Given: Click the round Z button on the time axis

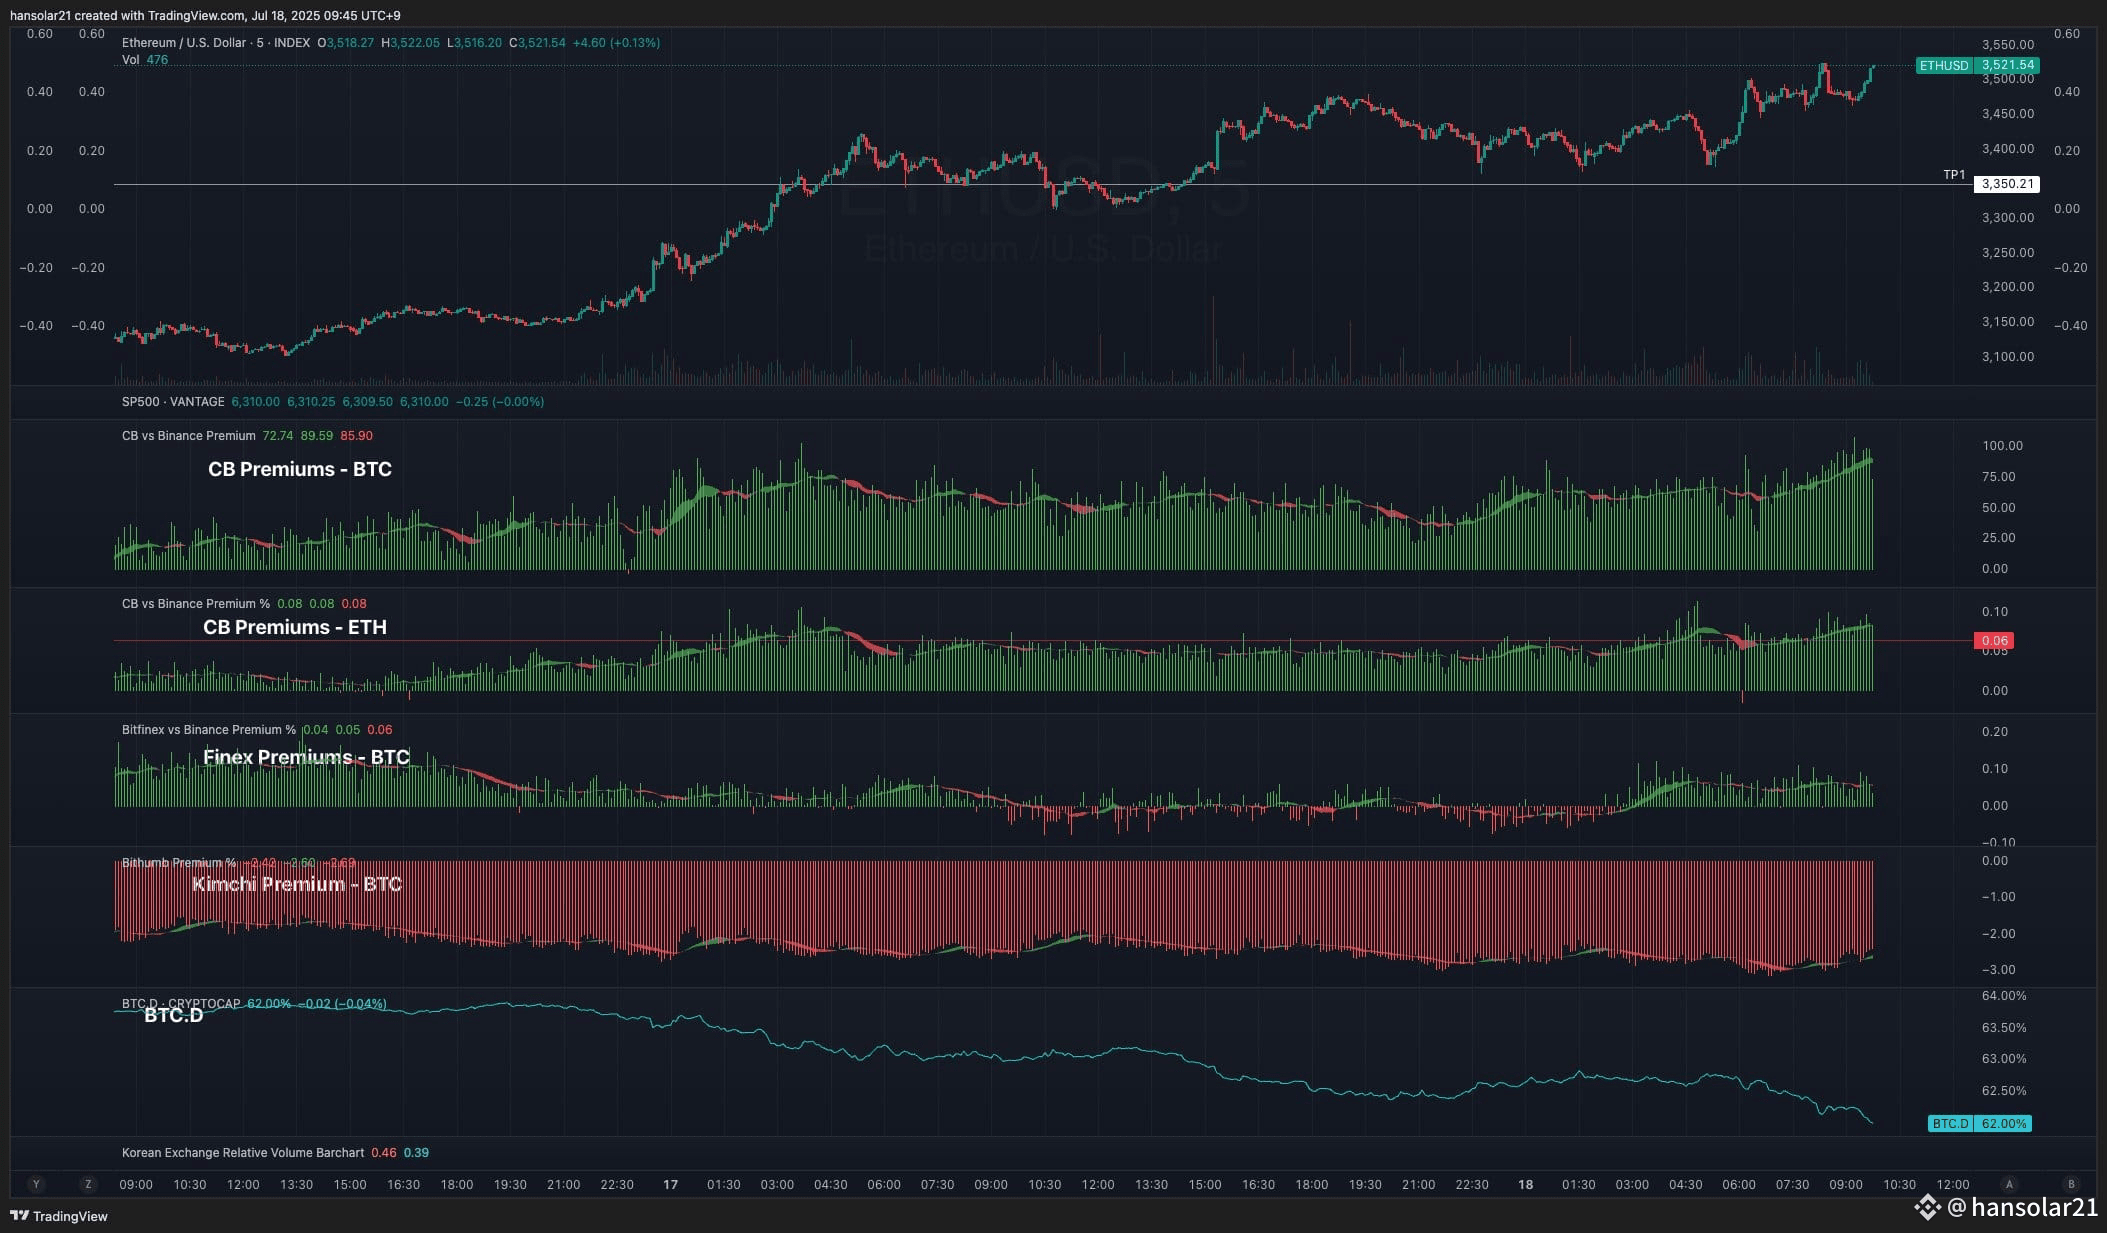Looking at the screenshot, I should (x=88, y=1184).
